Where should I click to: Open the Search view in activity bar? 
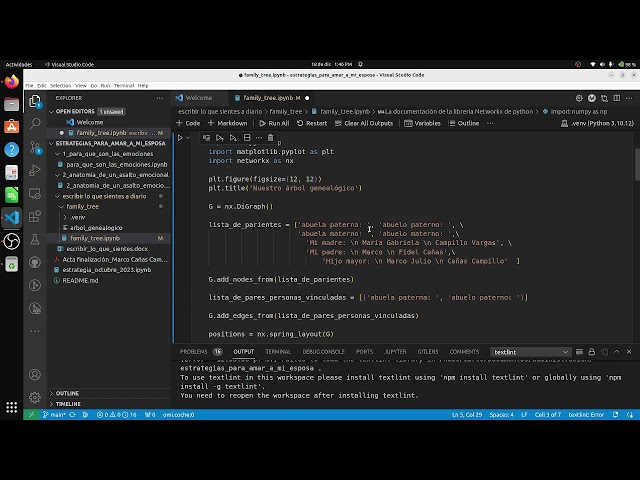point(35,124)
